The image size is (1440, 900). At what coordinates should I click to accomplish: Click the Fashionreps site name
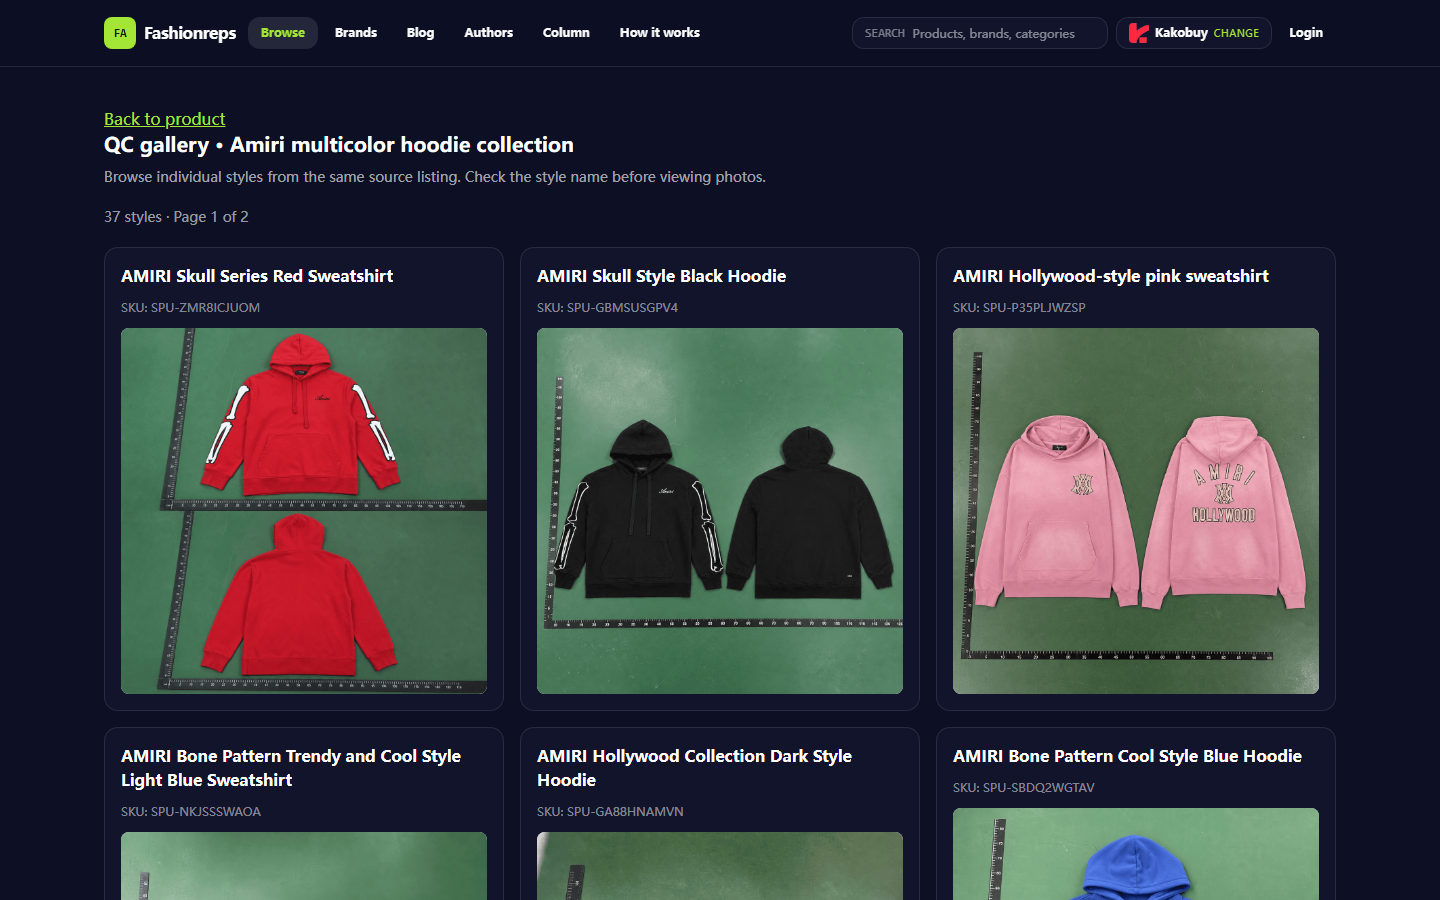(190, 33)
